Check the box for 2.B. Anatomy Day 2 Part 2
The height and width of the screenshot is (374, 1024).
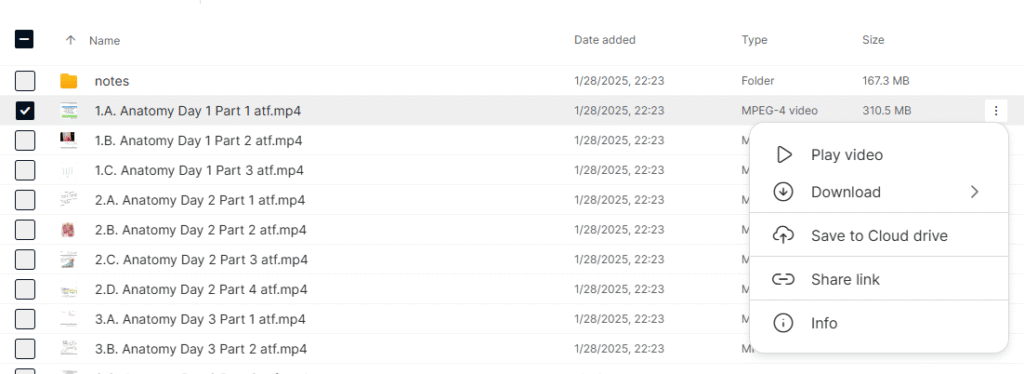click(25, 230)
